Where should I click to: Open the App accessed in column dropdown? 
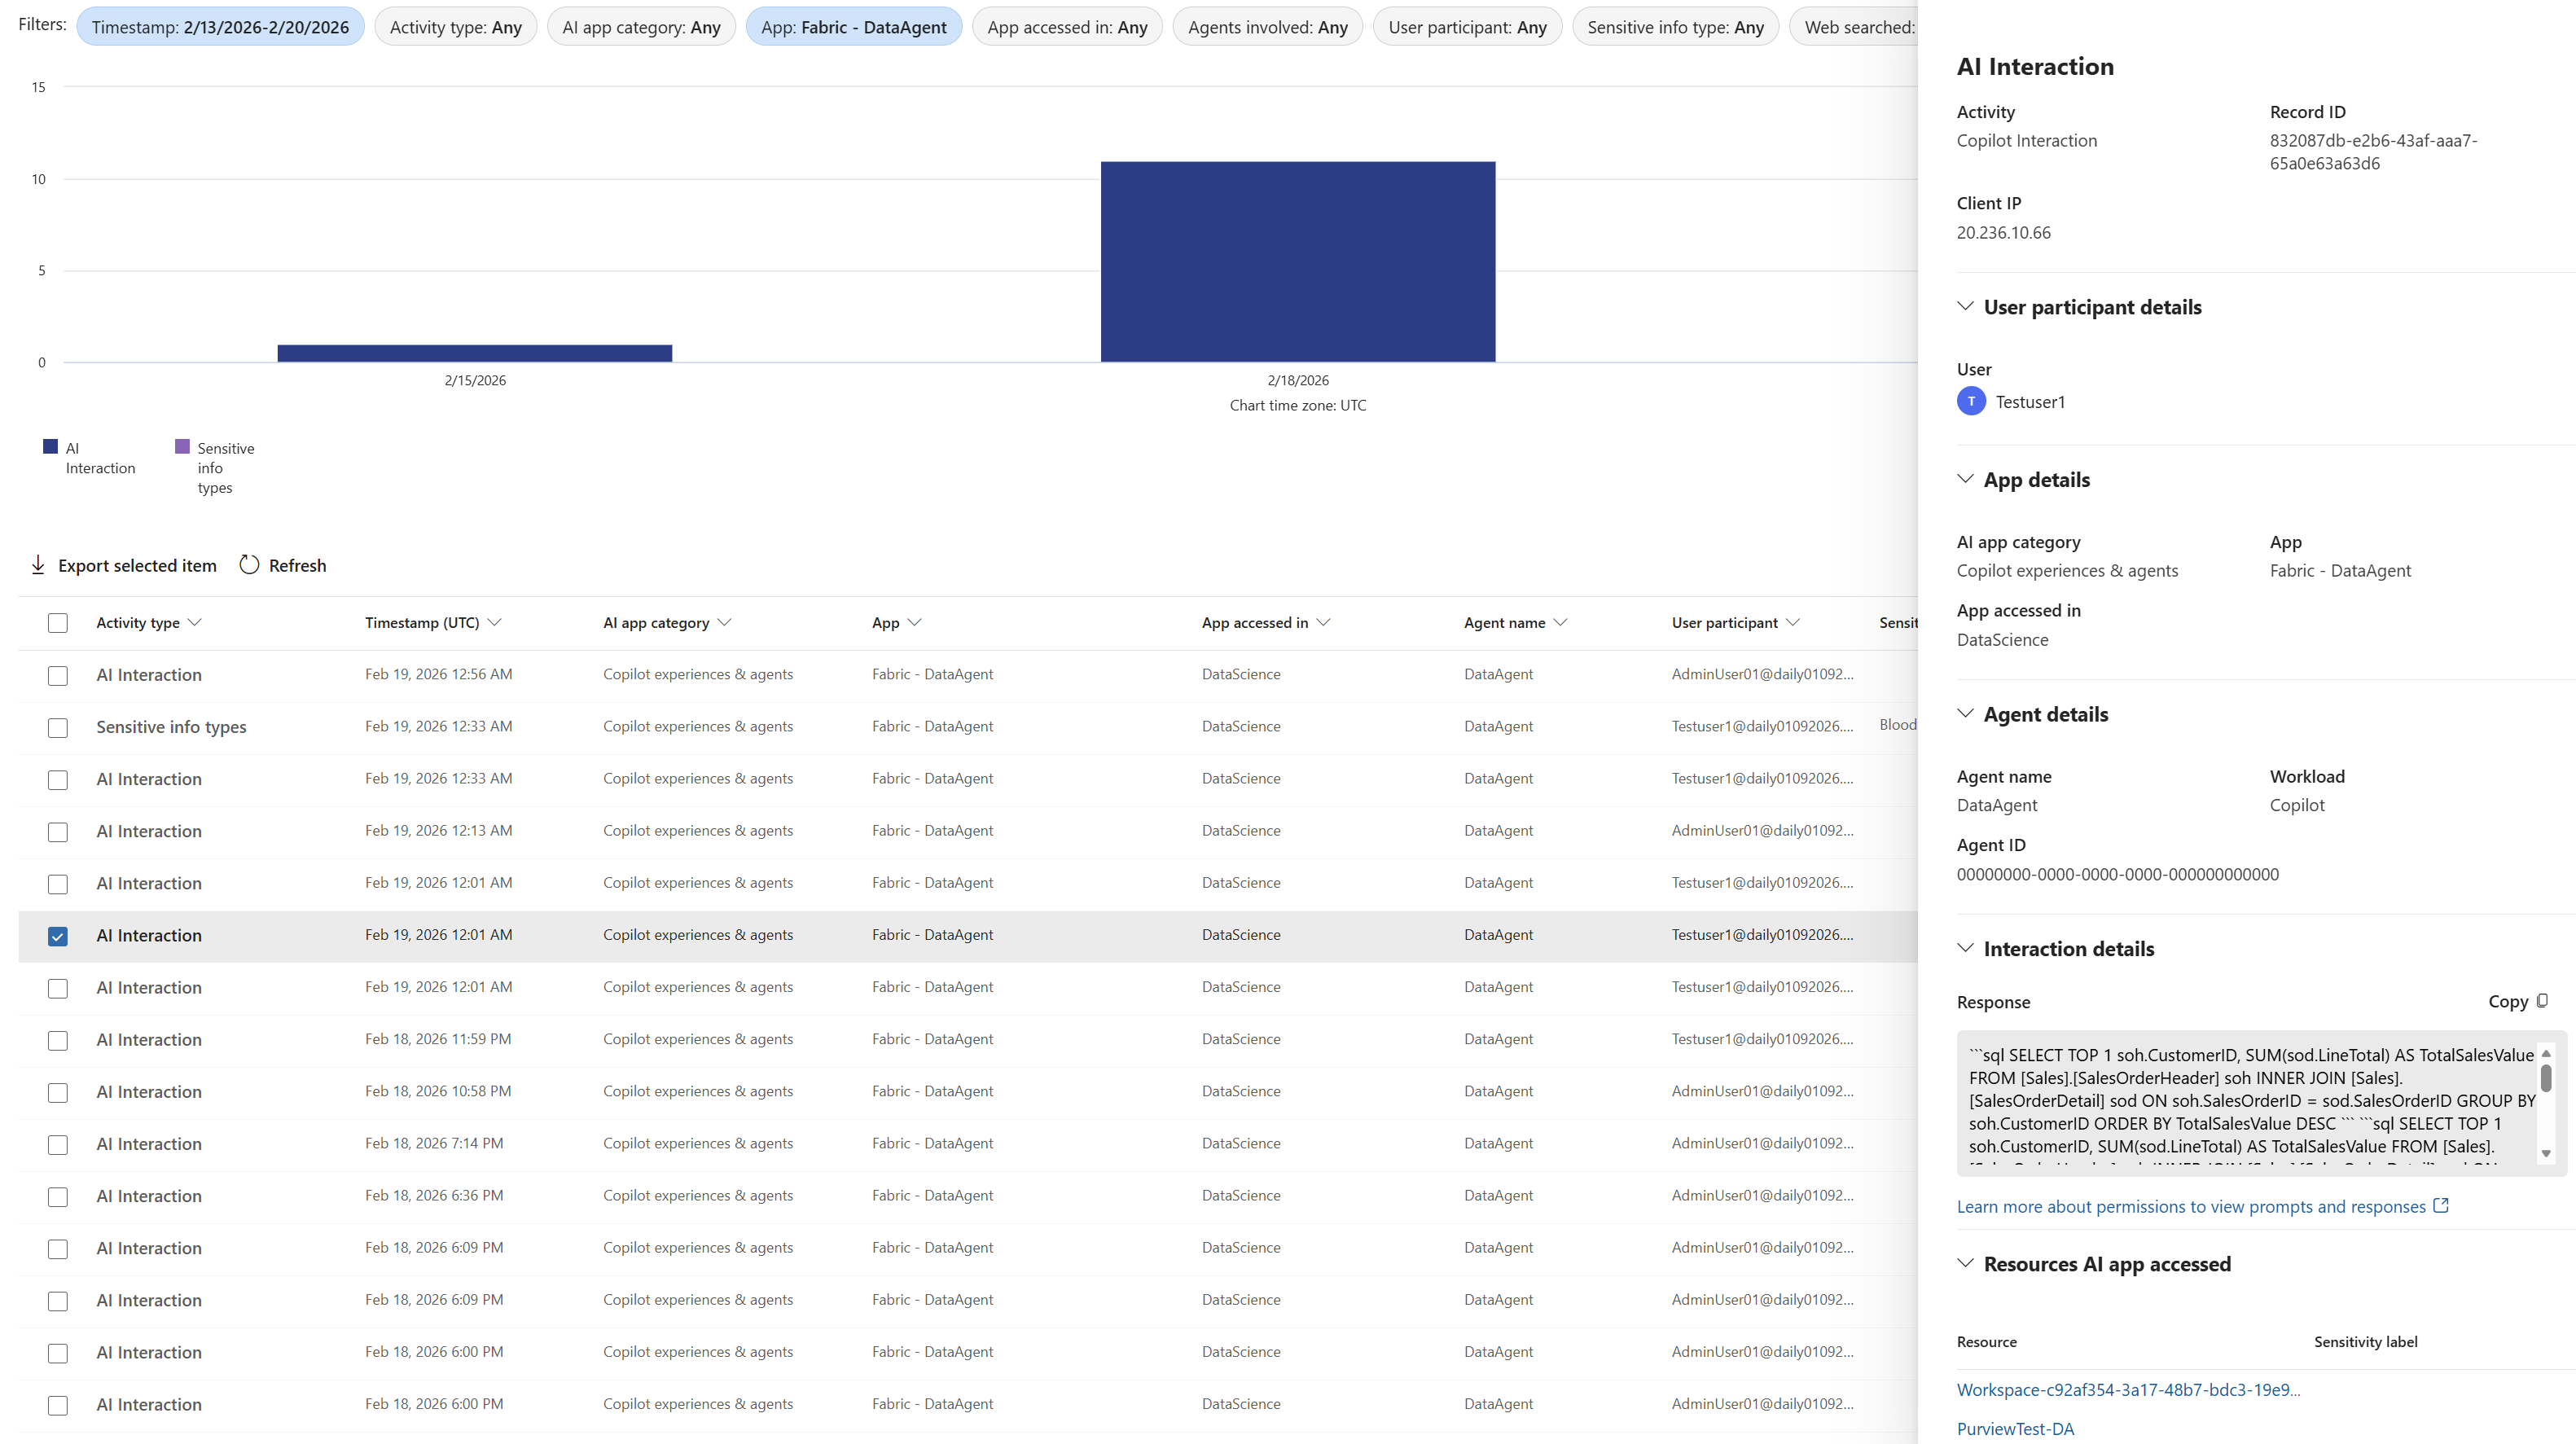(1266, 622)
